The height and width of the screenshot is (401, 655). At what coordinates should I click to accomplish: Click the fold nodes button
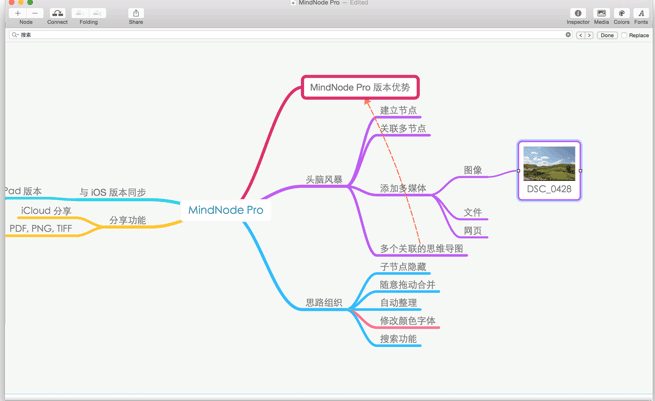[x=80, y=13]
